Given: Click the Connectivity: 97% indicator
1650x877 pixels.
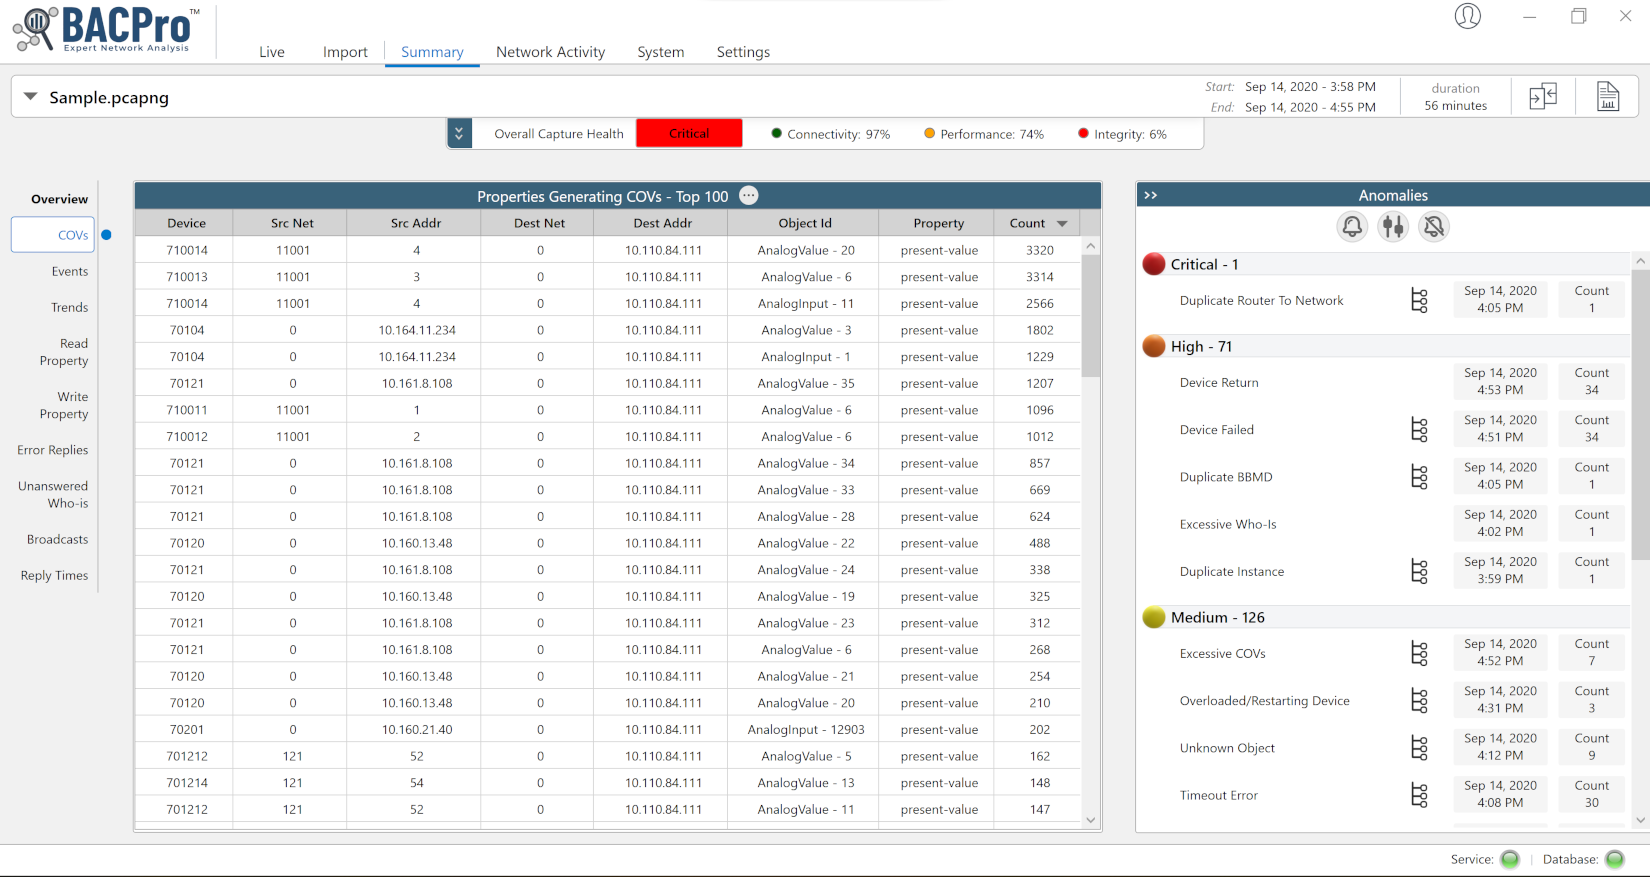Looking at the screenshot, I should coord(830,134).
